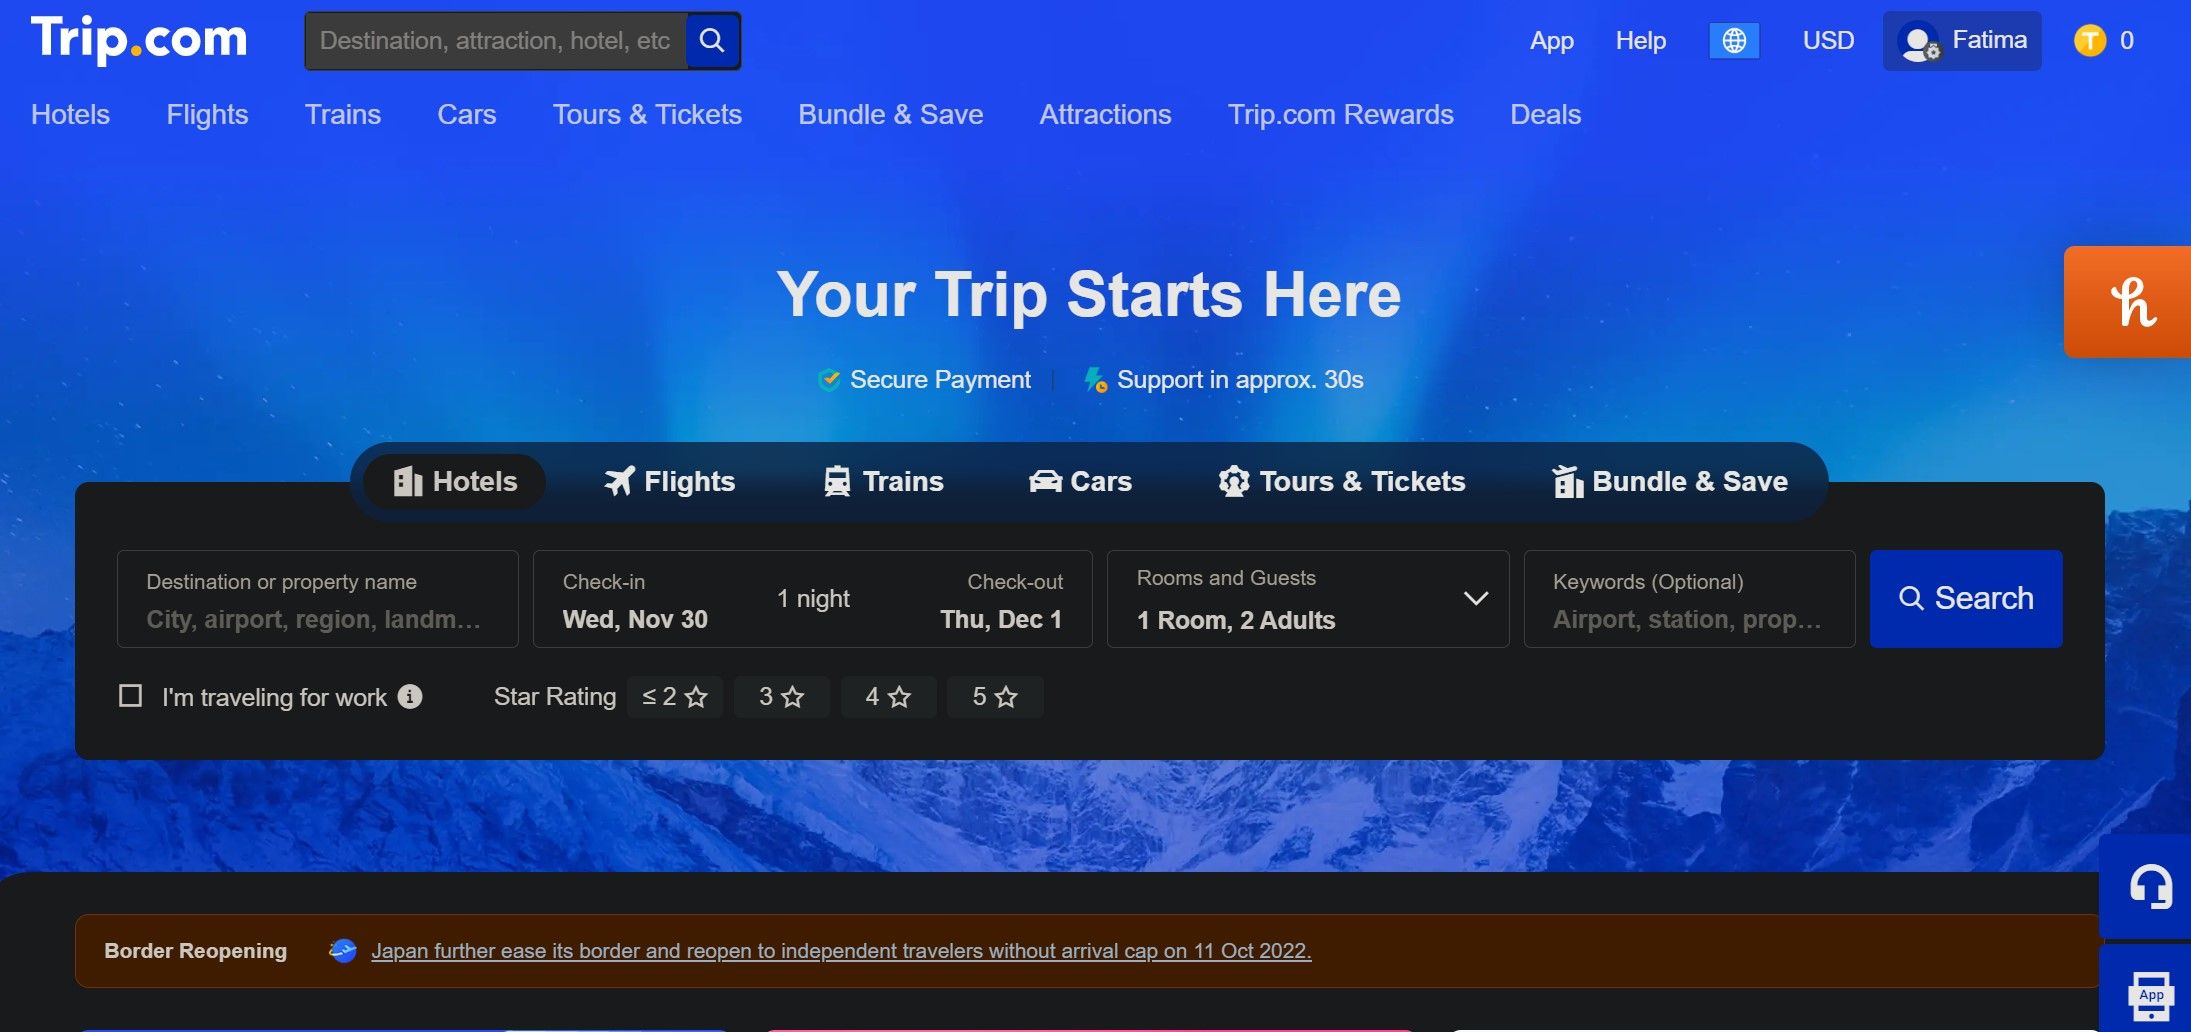
Task: Toggle the 4 star rating filter
Action: 888,697
